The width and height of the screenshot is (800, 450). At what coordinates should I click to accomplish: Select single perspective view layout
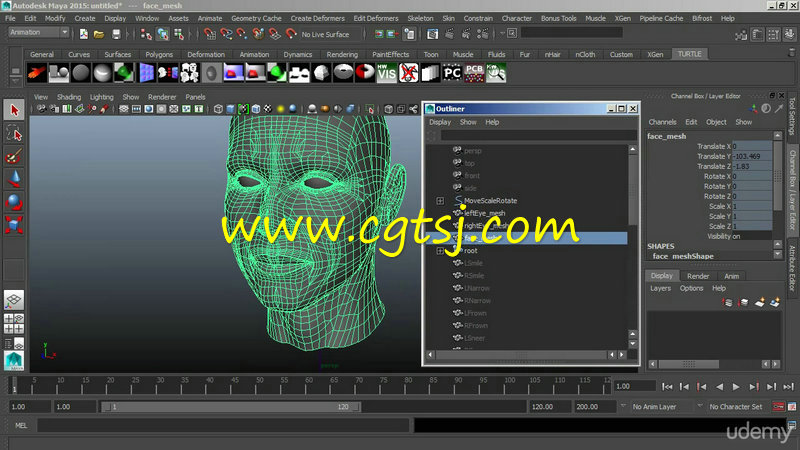click(14, 301)
